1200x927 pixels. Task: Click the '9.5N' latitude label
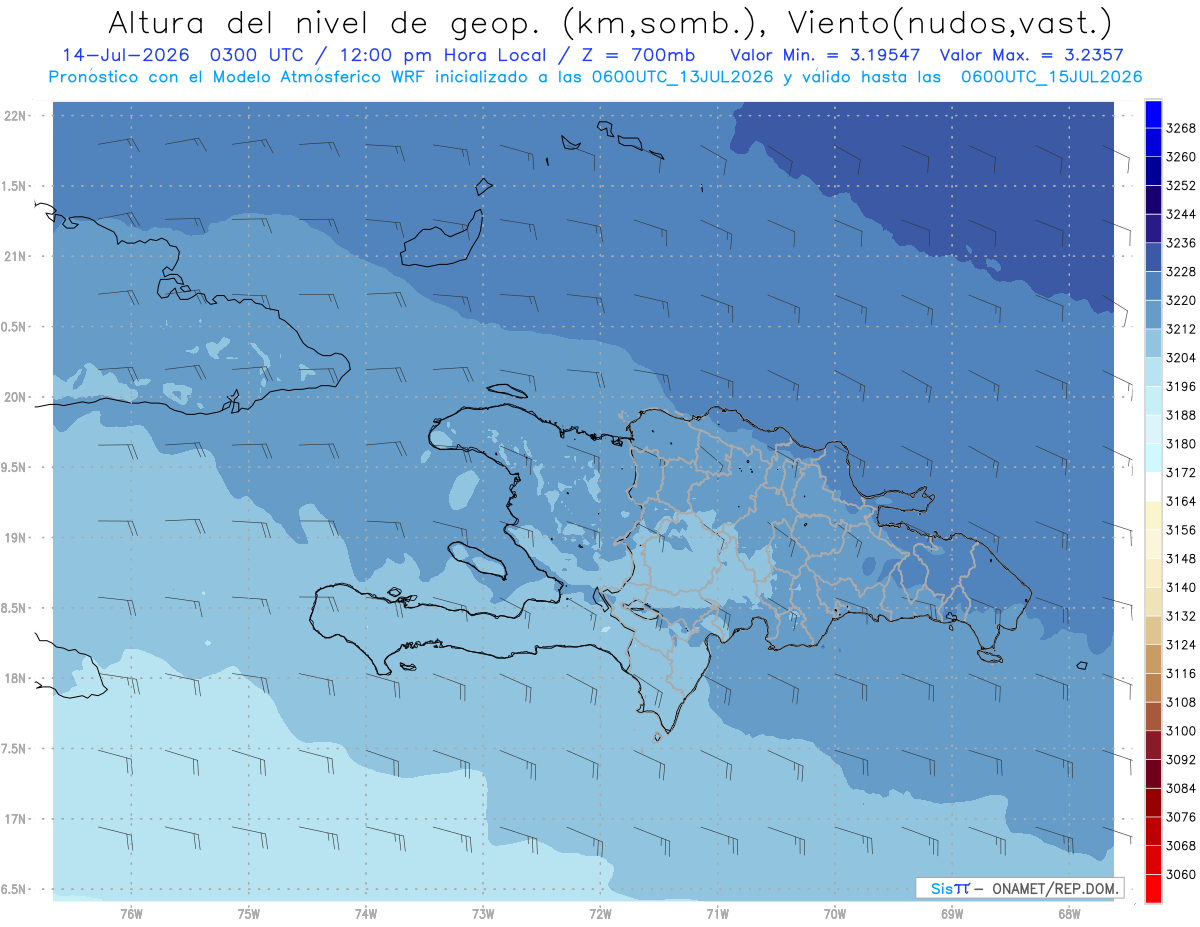click(x=15, y=467)
